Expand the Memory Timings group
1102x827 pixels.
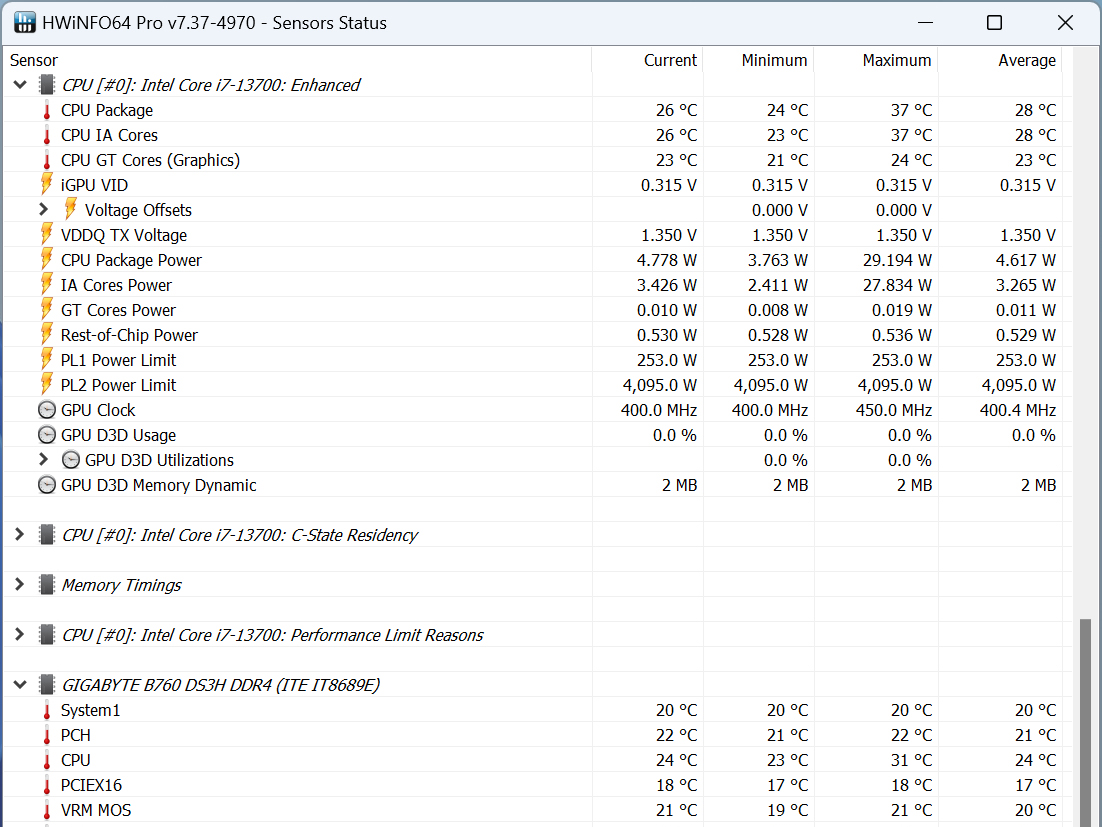[20, 585]
